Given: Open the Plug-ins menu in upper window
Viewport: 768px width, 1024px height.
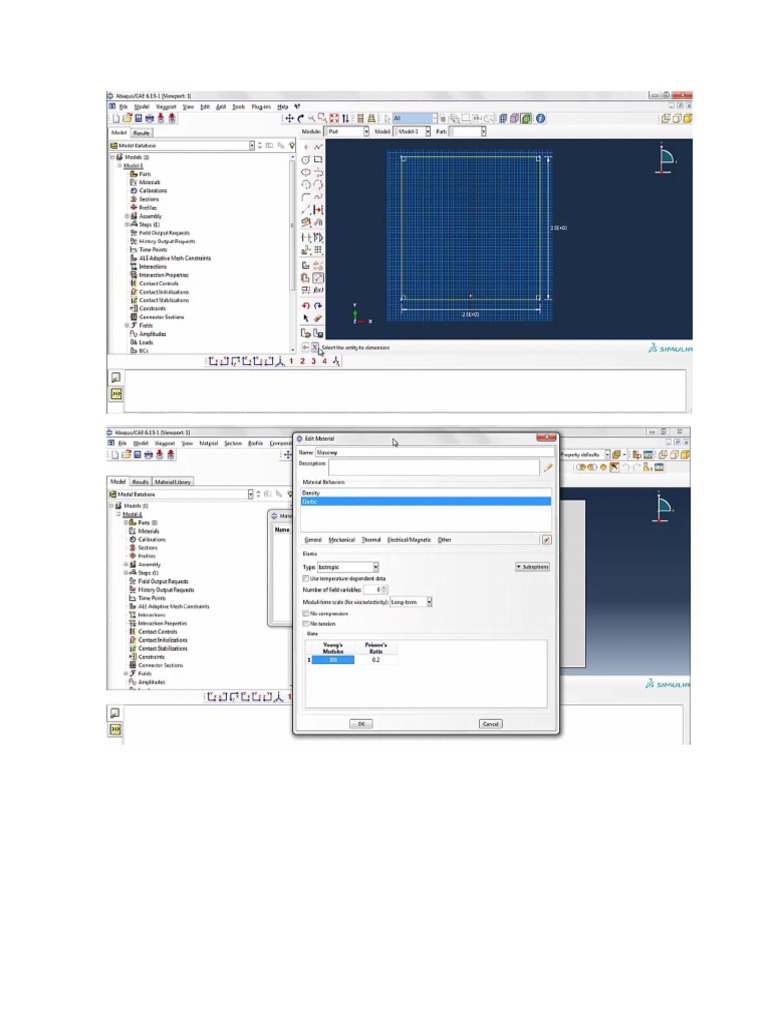Looking at the screenshot, I should click(x=261, y=106).
